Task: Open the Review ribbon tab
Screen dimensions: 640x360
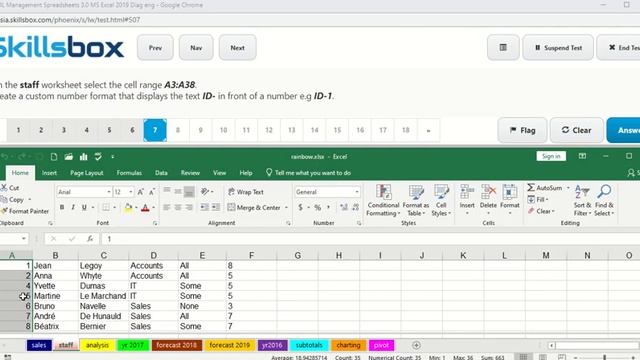Action: click(190, 173)
